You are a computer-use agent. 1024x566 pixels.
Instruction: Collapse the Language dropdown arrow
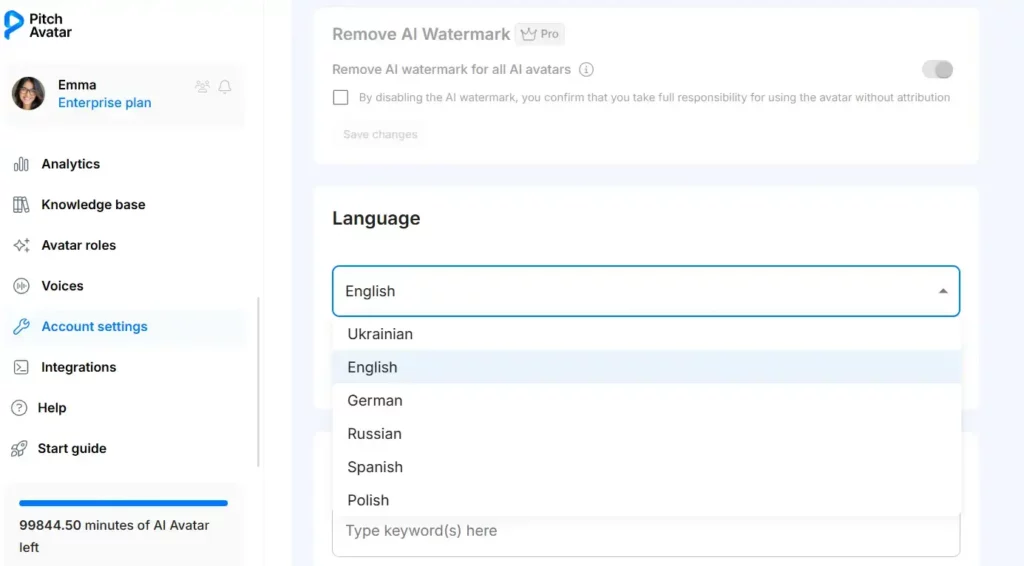942,291
